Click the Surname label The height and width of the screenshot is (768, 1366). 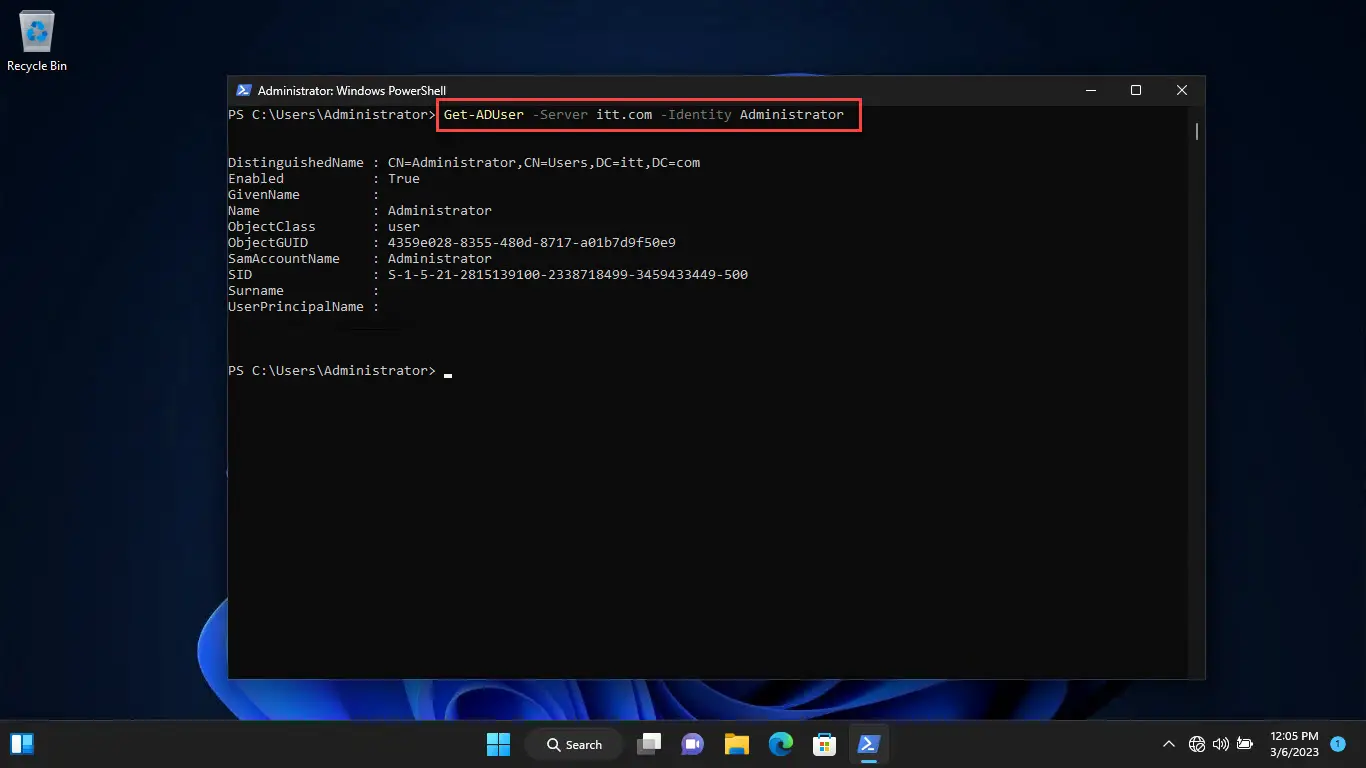tap(256, 291)
